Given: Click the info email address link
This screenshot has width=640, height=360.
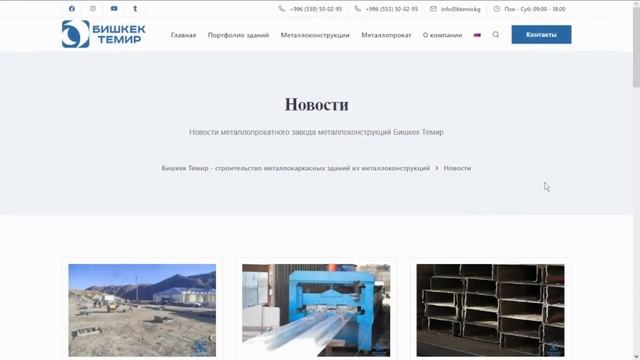Looking at the screenshot, I should (460, 9).
